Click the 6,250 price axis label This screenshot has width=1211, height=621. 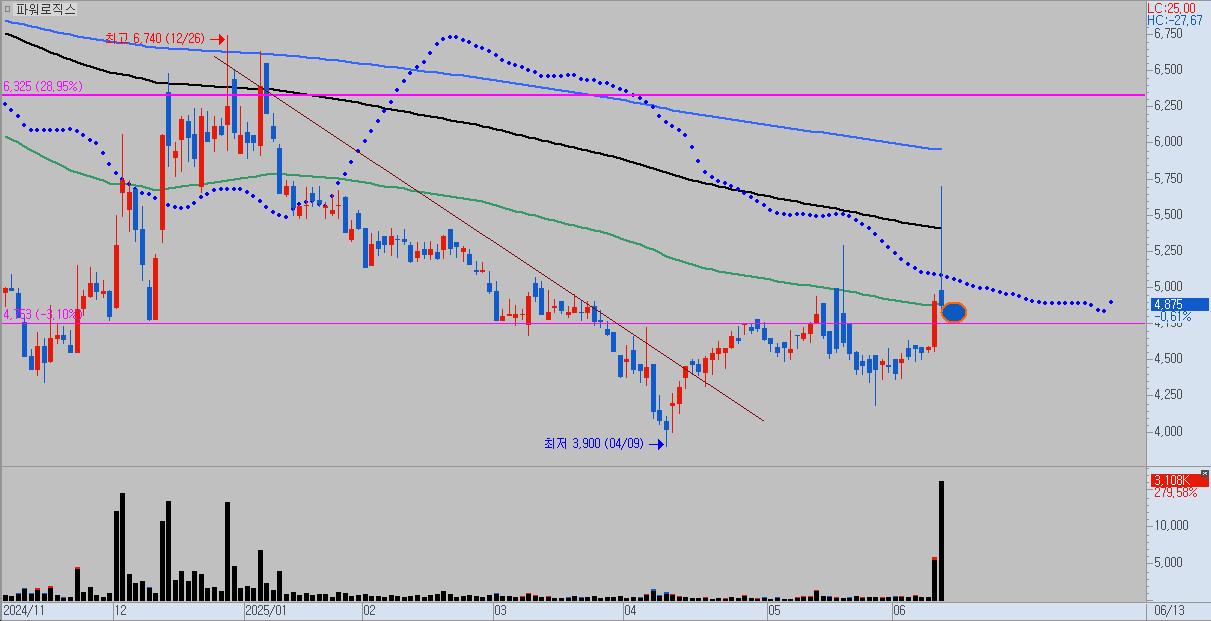click(1168, 105)
